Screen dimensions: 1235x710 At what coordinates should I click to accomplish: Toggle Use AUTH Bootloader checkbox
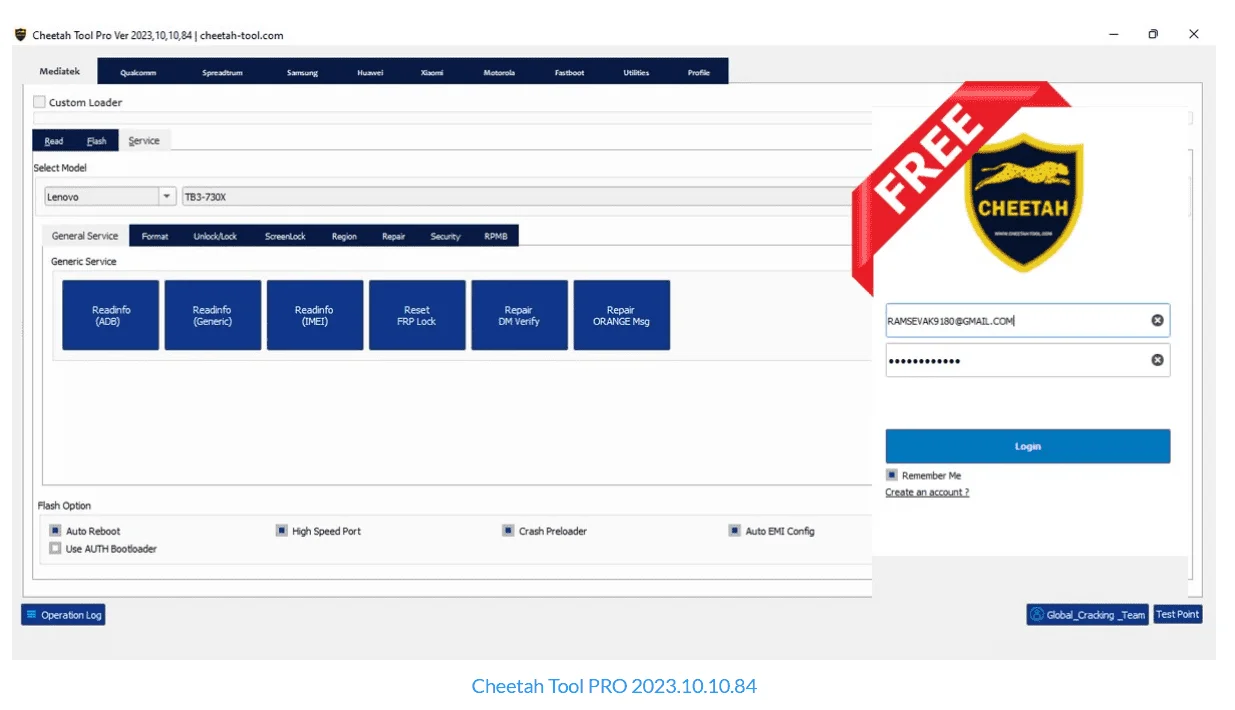[x=56, y=548]
